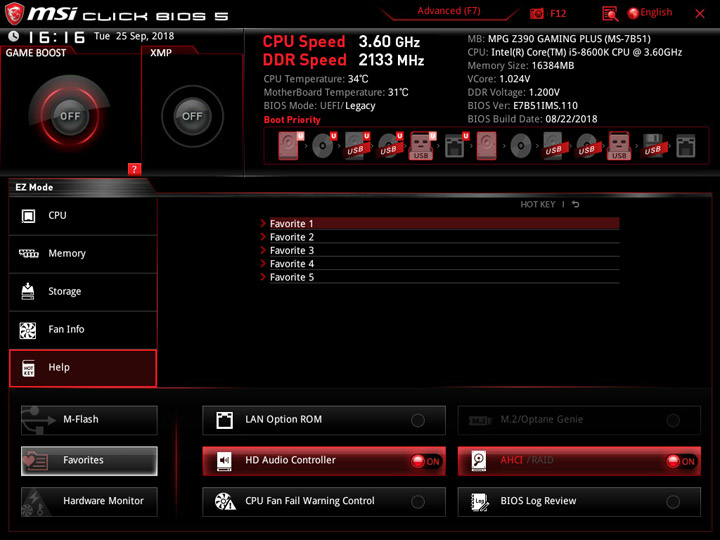
Task: Click the Help hot key icon
Action: 28,368
